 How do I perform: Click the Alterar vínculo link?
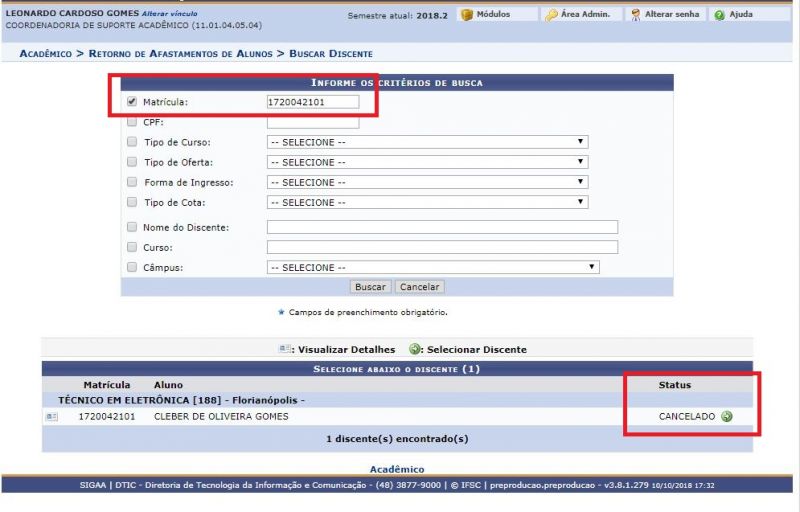pos(169,13)
